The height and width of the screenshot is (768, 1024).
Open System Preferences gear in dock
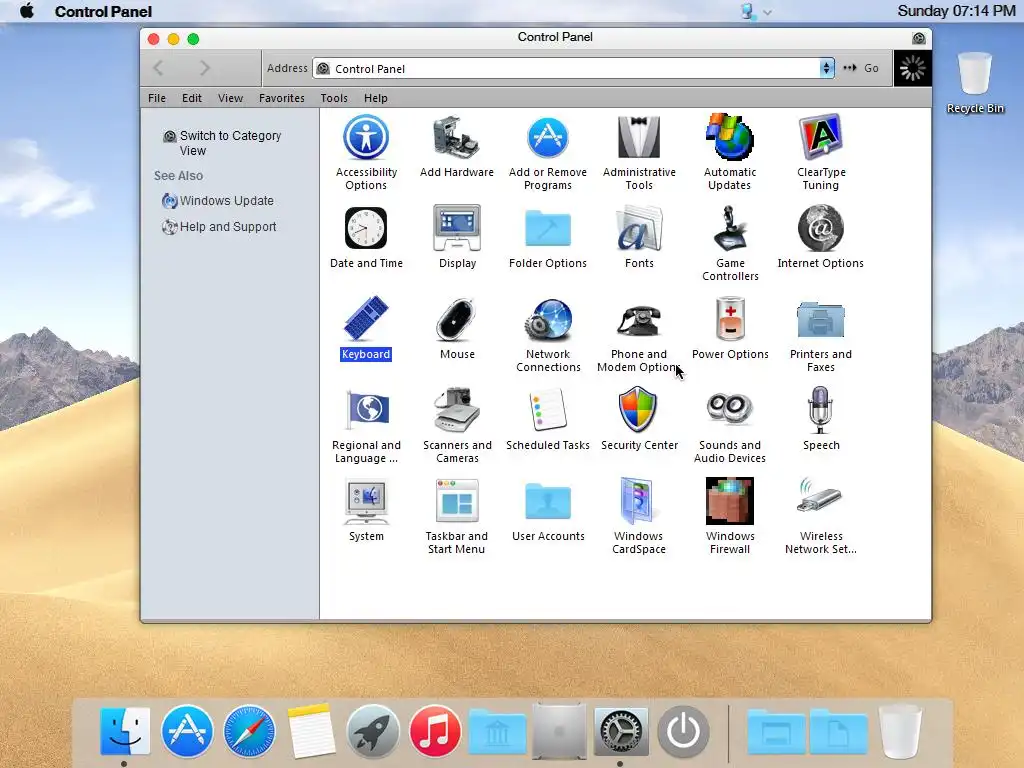(620, 731)
